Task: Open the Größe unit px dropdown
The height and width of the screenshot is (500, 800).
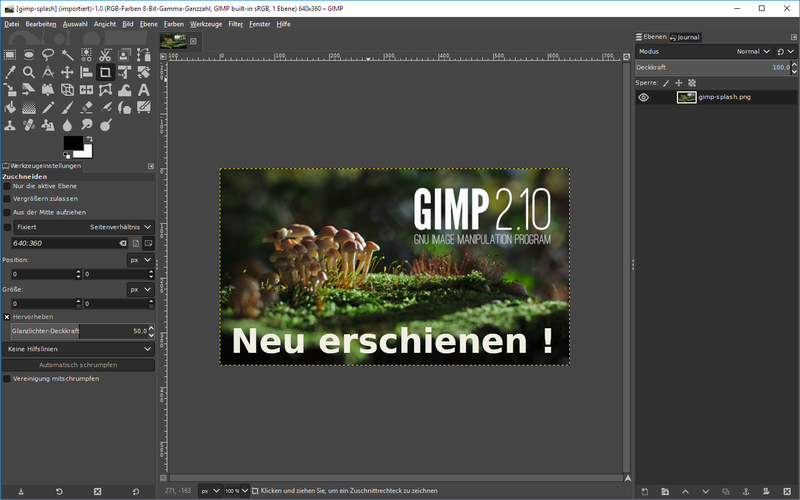Action: point(140,289)
